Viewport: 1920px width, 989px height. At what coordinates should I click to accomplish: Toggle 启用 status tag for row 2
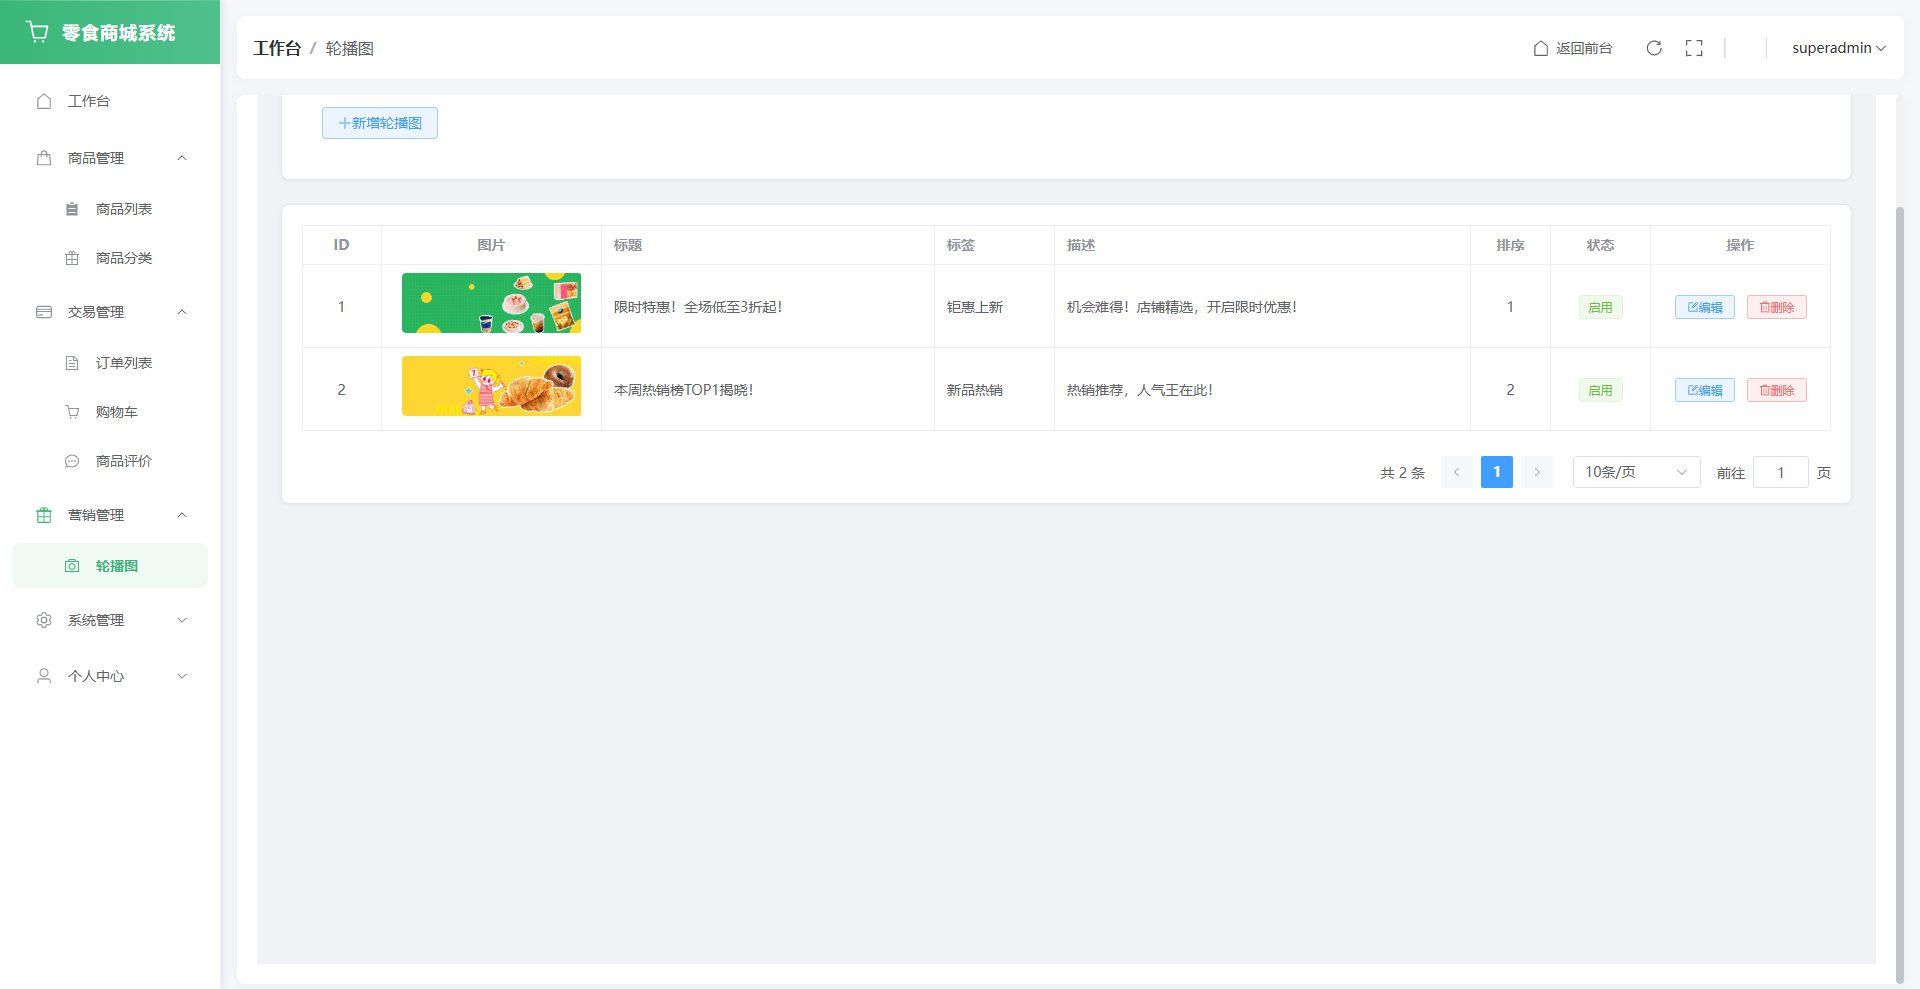pos(1600,390)
